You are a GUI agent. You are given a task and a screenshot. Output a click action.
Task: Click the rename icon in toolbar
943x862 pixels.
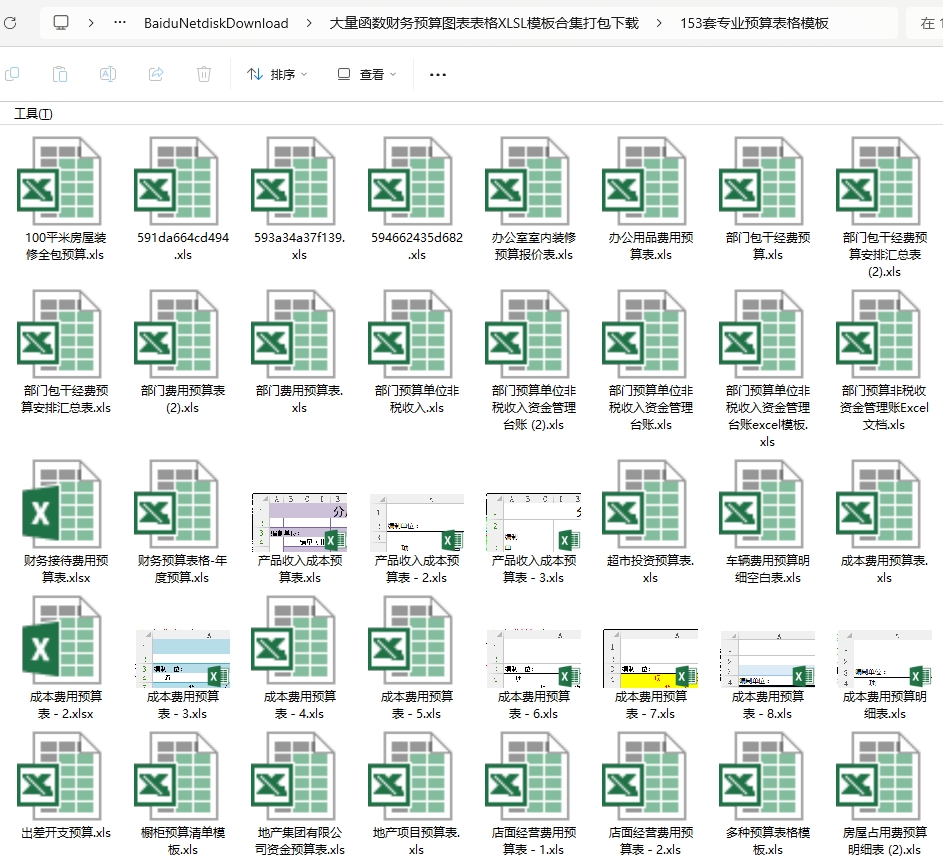click(x=108, y=74)
